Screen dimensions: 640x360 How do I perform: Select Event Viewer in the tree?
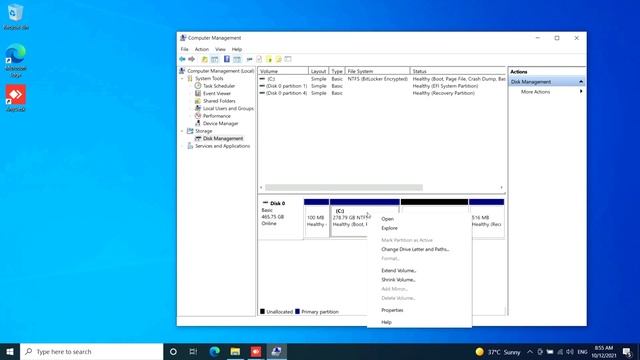pyautogui.click(x=217, y=93)
